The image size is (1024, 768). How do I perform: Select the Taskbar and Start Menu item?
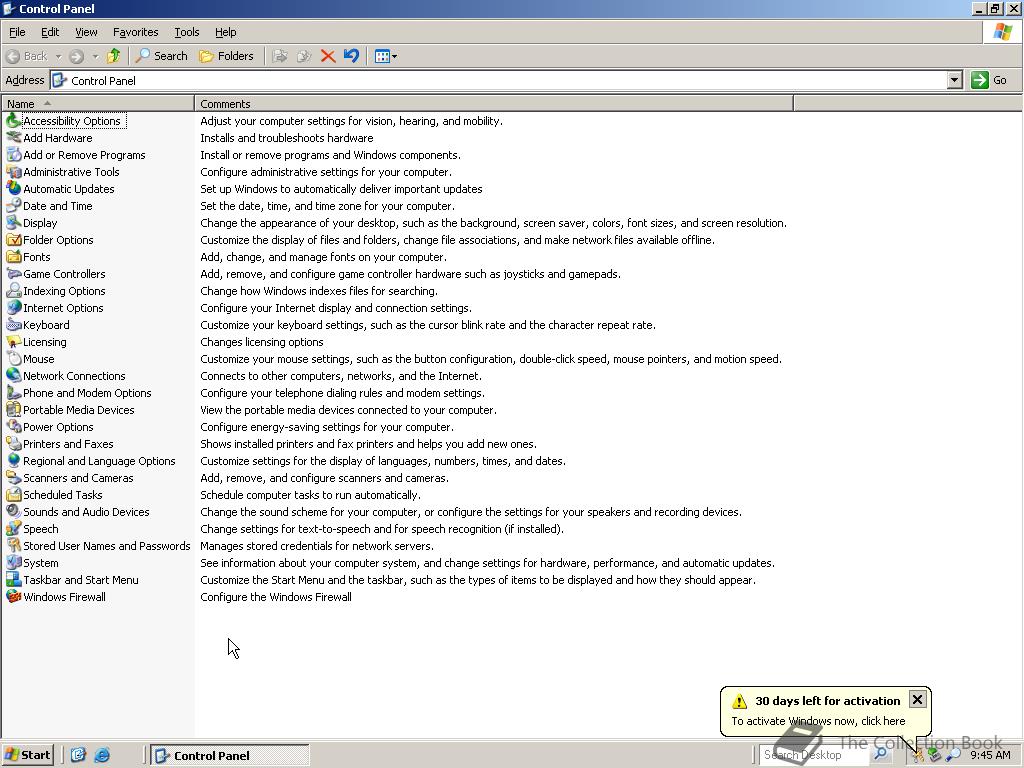(80, 579)
